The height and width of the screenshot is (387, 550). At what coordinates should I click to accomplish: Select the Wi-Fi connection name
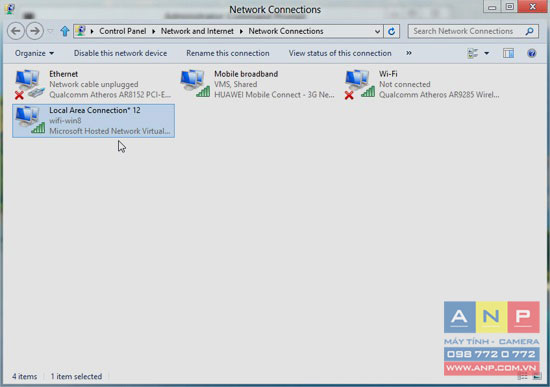[388, 74]
